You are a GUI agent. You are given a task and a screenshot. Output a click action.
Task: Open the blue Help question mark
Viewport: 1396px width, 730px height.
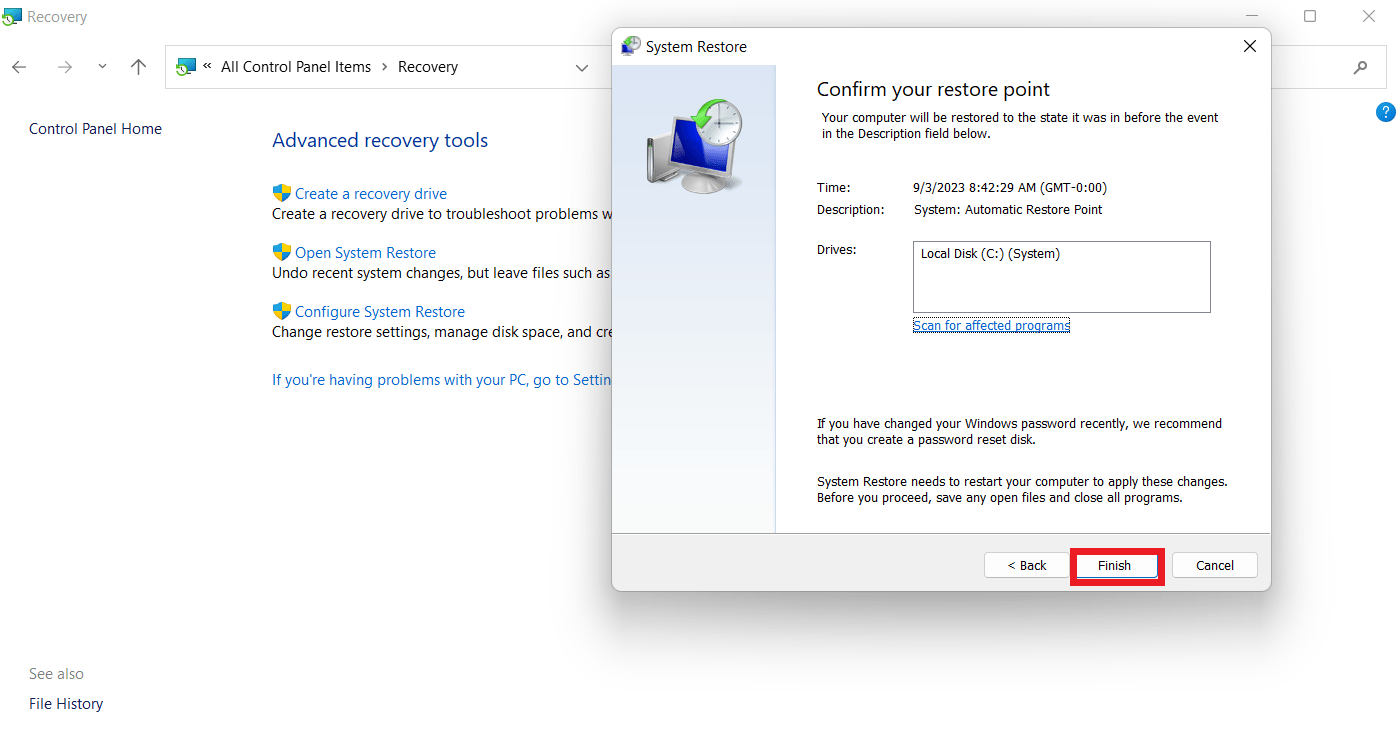[1385, 112]
